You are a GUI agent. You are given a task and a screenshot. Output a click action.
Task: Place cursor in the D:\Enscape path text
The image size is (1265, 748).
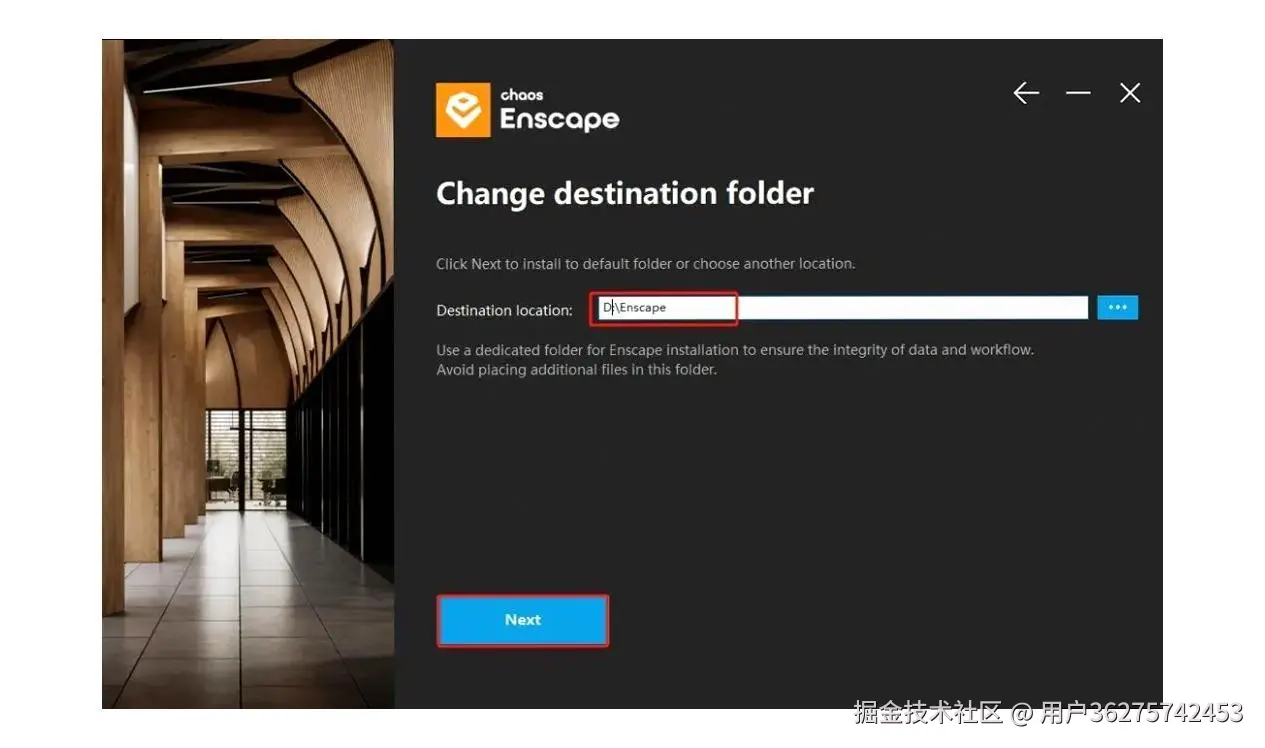click(635, 308)
